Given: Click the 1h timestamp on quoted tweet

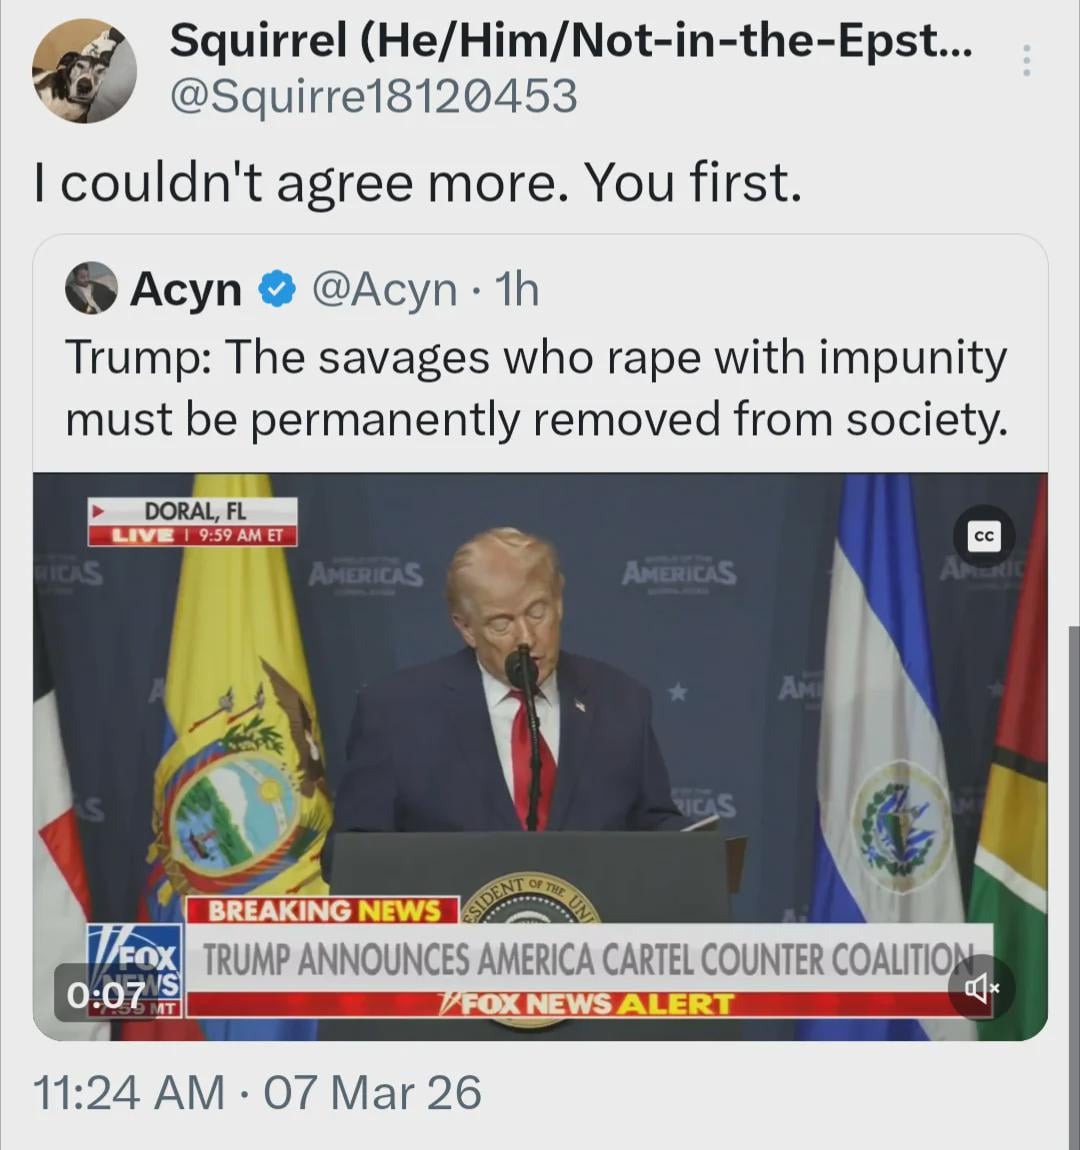Looking at the screenshot, I should click(x=517, y=290).
